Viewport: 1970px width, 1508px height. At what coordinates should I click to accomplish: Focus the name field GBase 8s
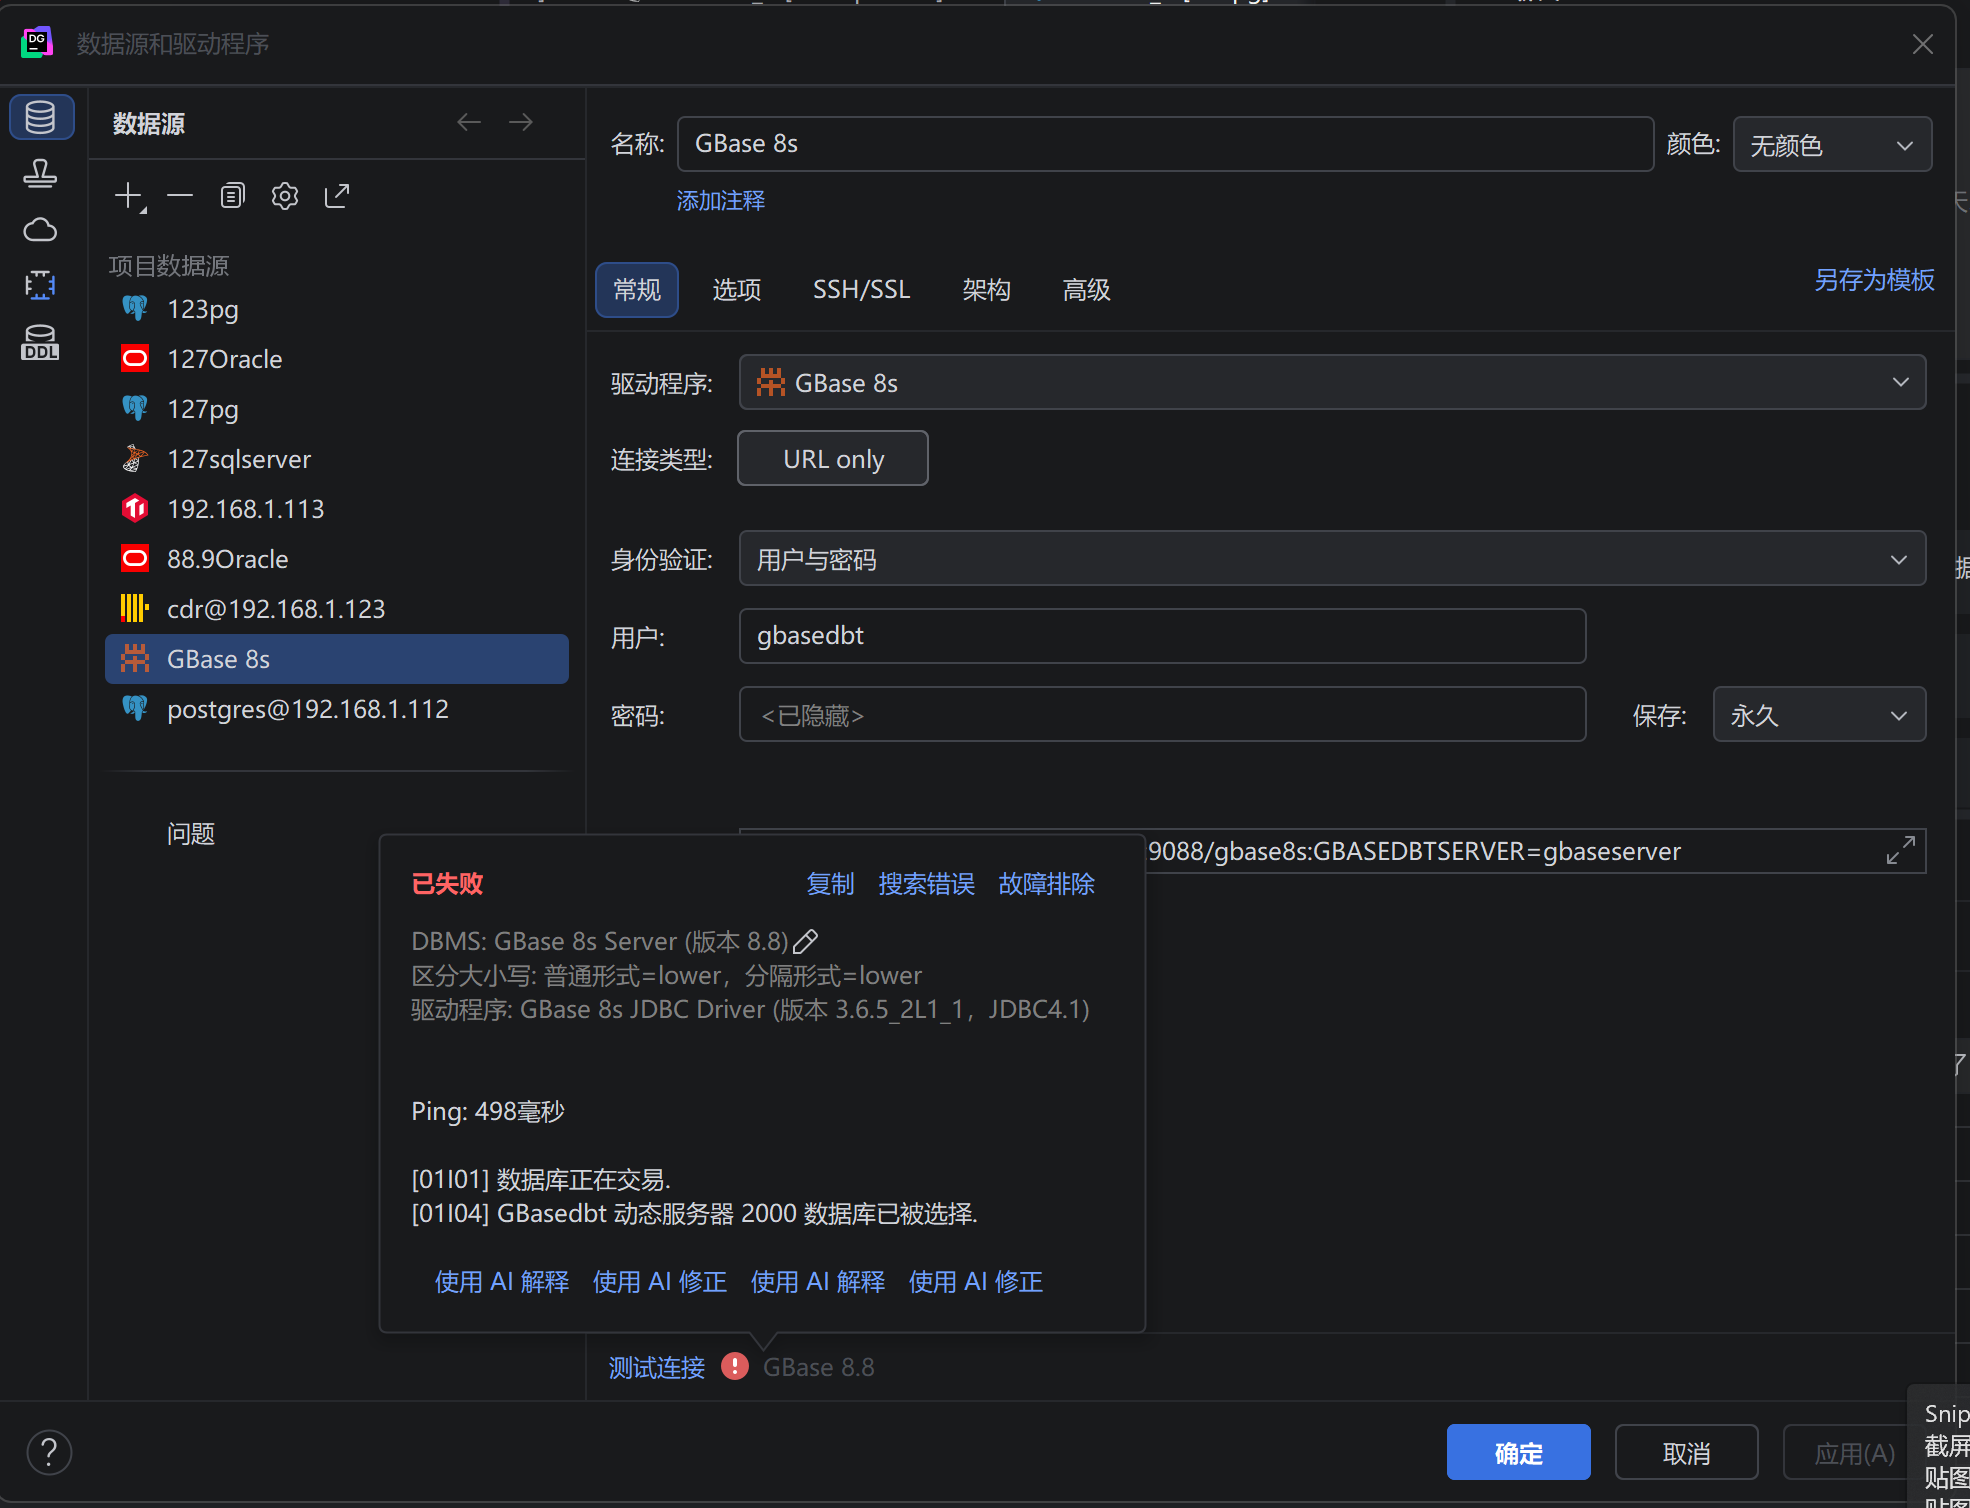(x=1165, y=144)
